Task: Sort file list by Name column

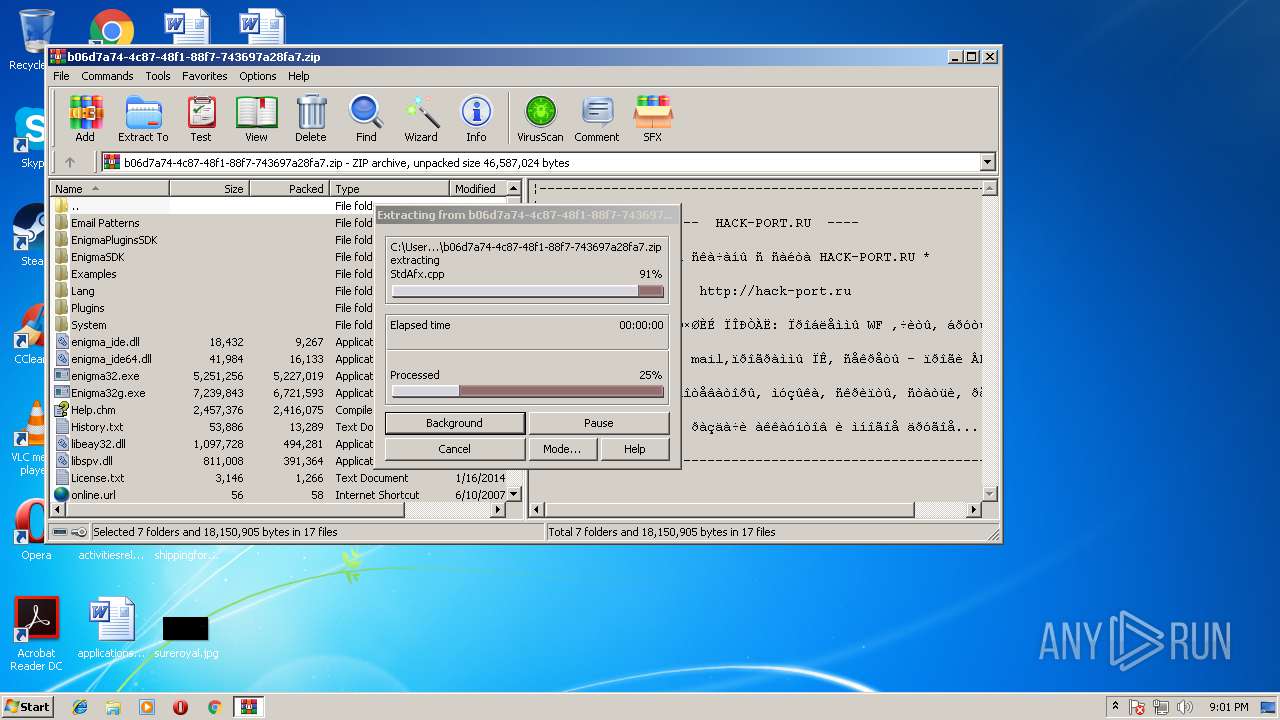Action: [110, 188]
